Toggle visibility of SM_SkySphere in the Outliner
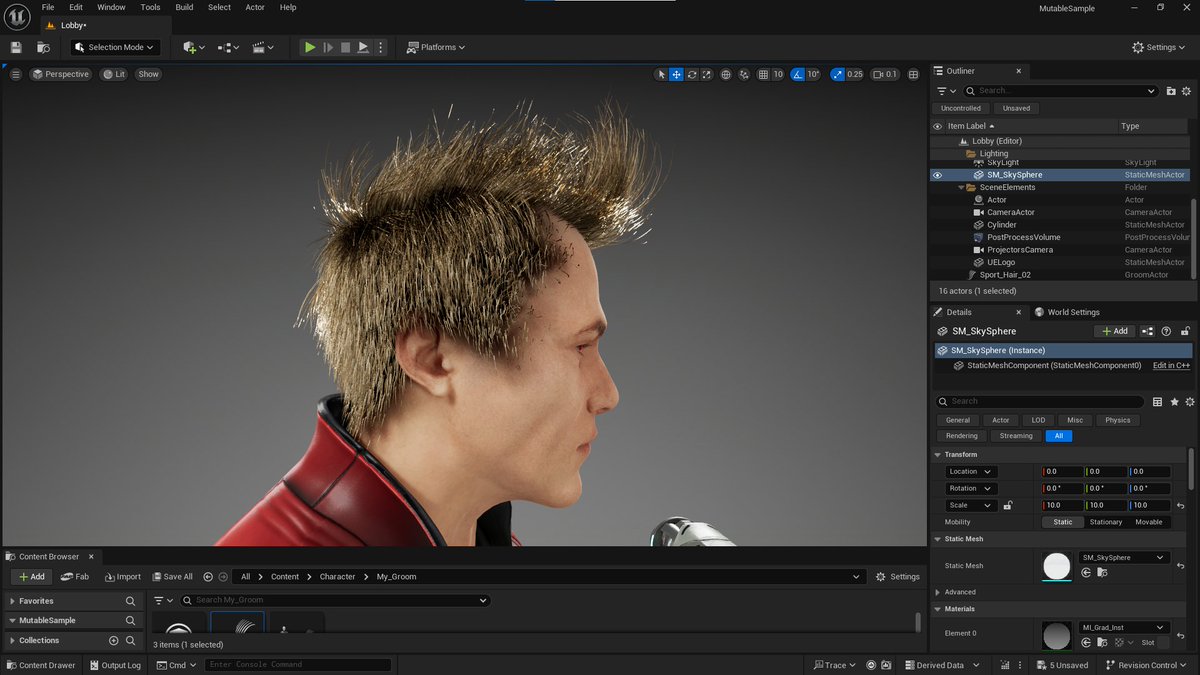 938,175
